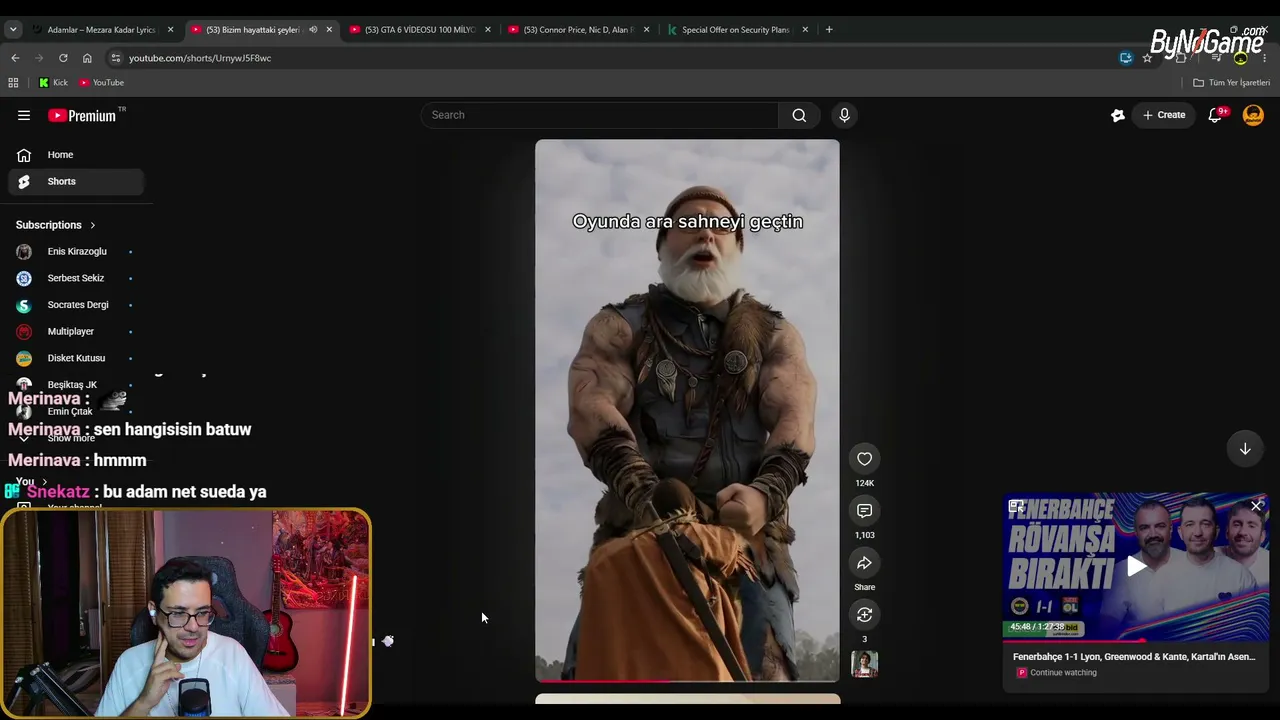Click the URL youtube.com/shorts address bar
Viewport: 1280px width, 720px height.
coord(200,58)
